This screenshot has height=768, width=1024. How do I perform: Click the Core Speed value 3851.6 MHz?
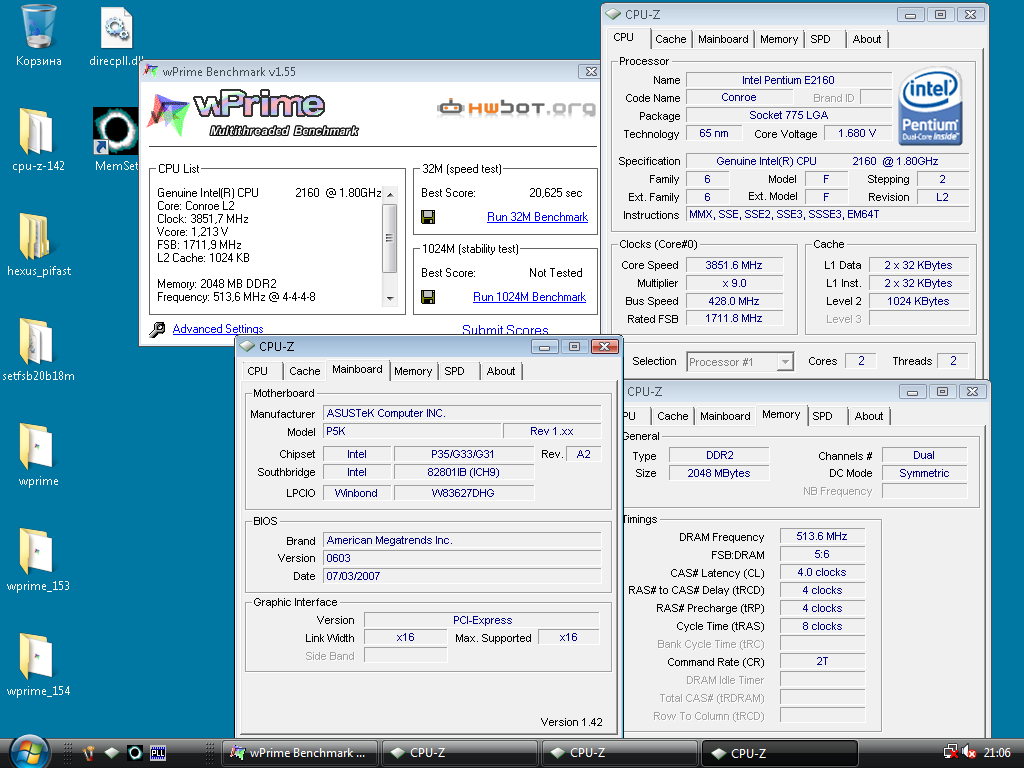click(x=734, y=265)
